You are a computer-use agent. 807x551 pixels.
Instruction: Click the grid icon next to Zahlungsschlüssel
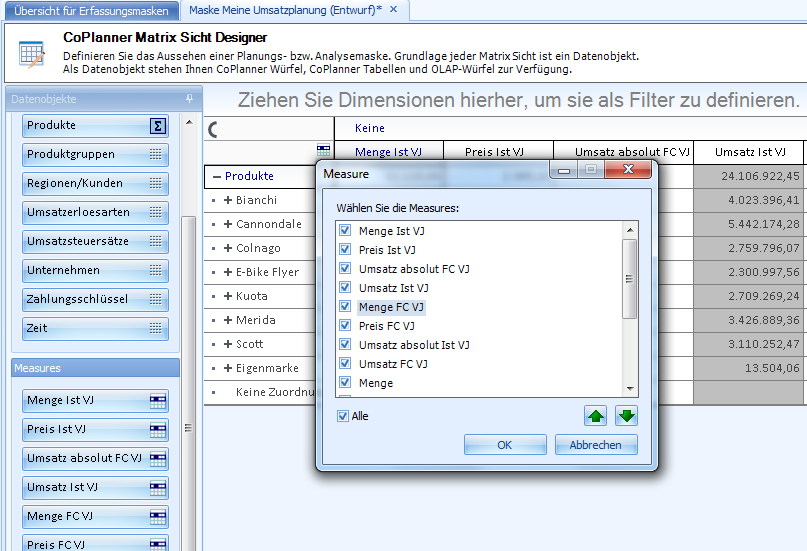click(155, 299)
